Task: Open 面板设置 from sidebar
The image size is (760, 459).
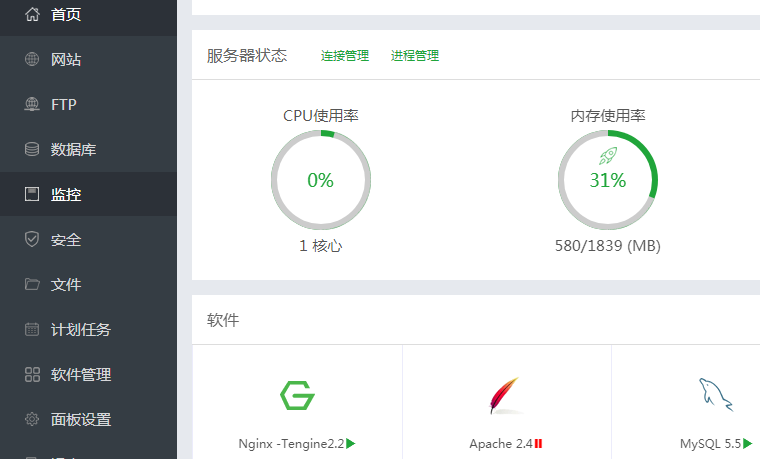Action: [x=88, y=419]
